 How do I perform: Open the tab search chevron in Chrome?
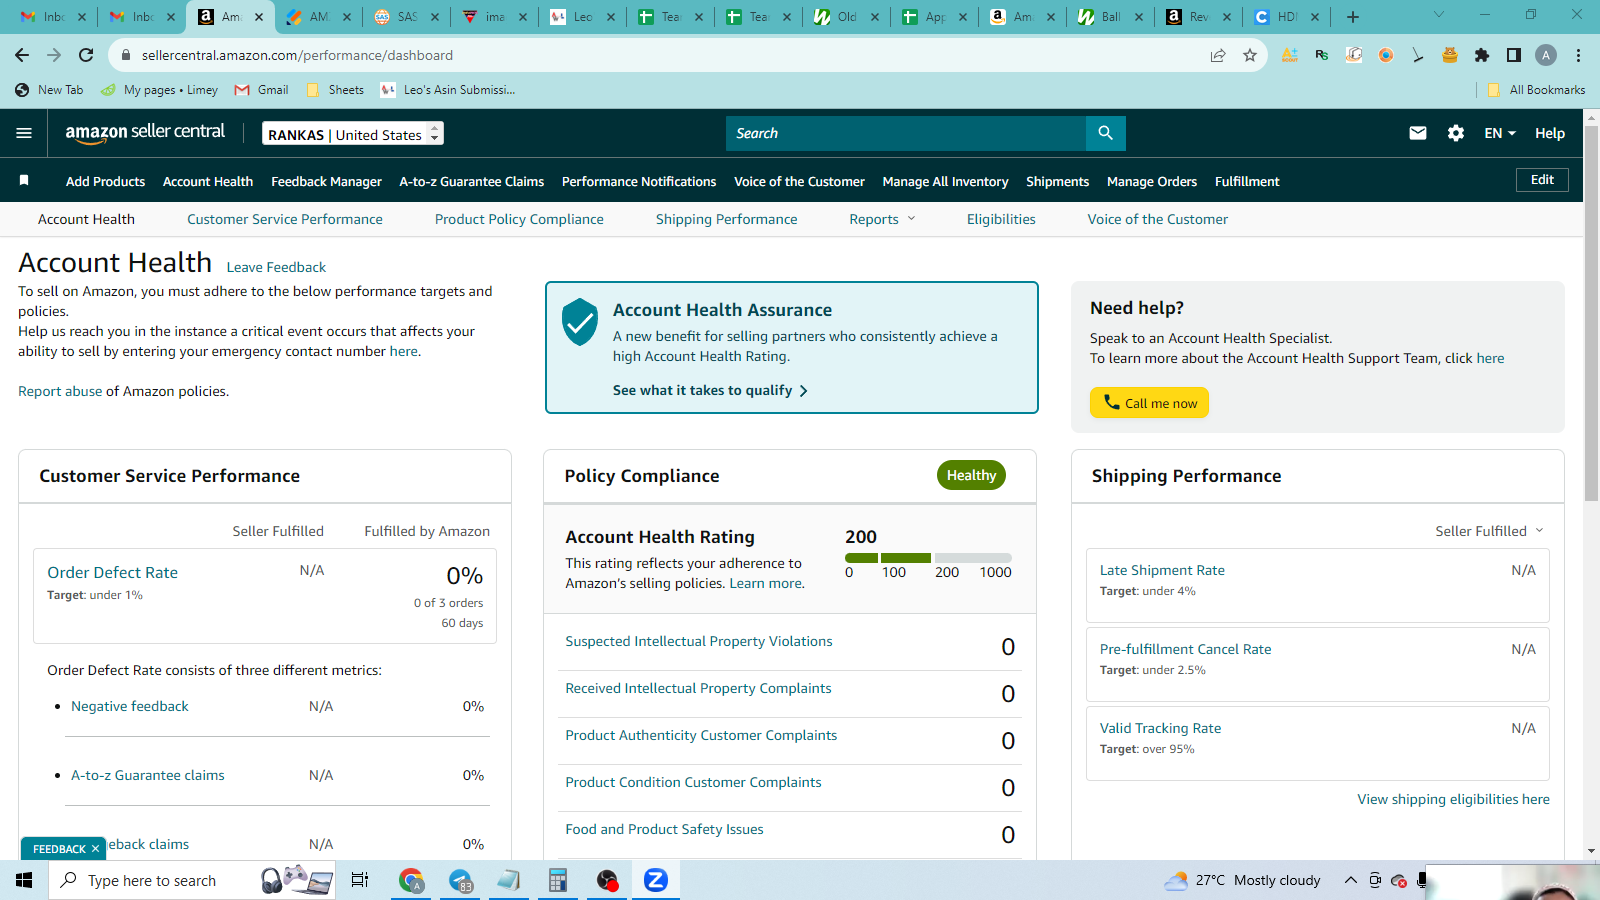pos(1439,15)
